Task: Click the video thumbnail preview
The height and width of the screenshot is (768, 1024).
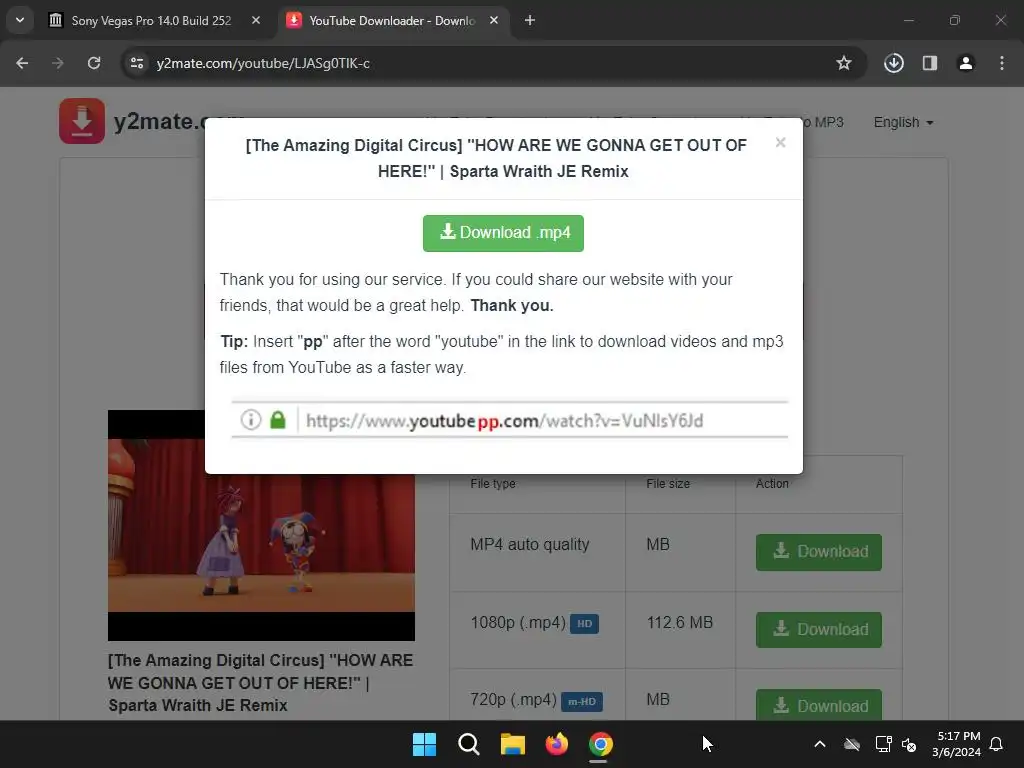Action: (261, 525)
